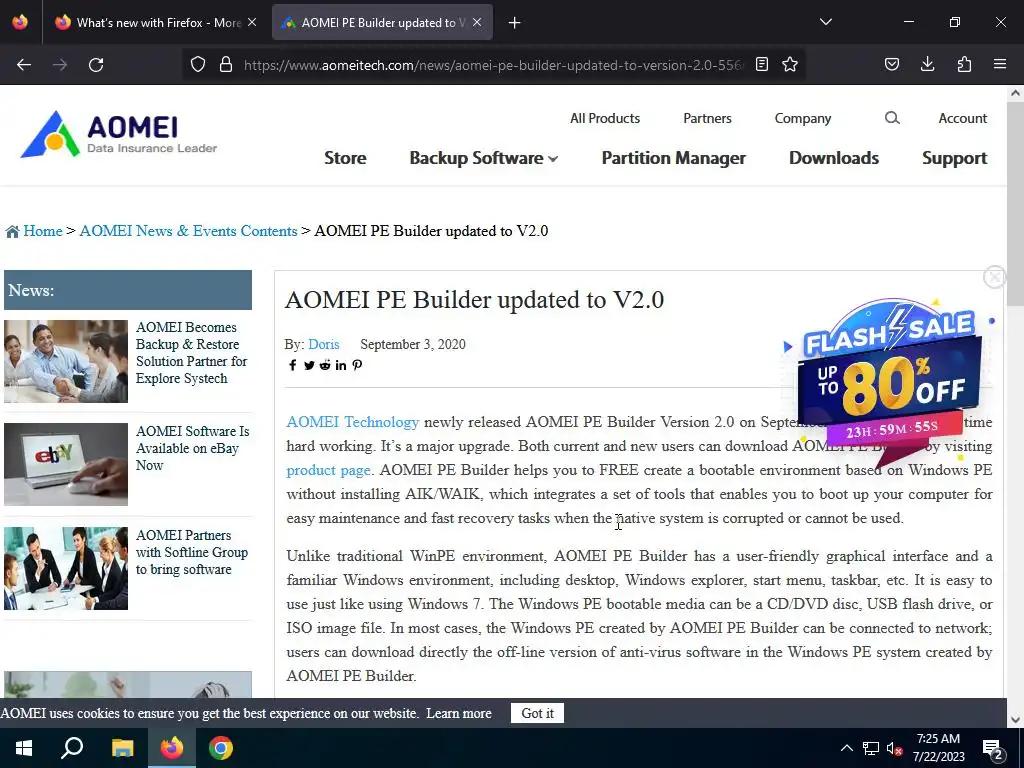
Task: Open the AOMEI Technology link
Action: (353, 422)
